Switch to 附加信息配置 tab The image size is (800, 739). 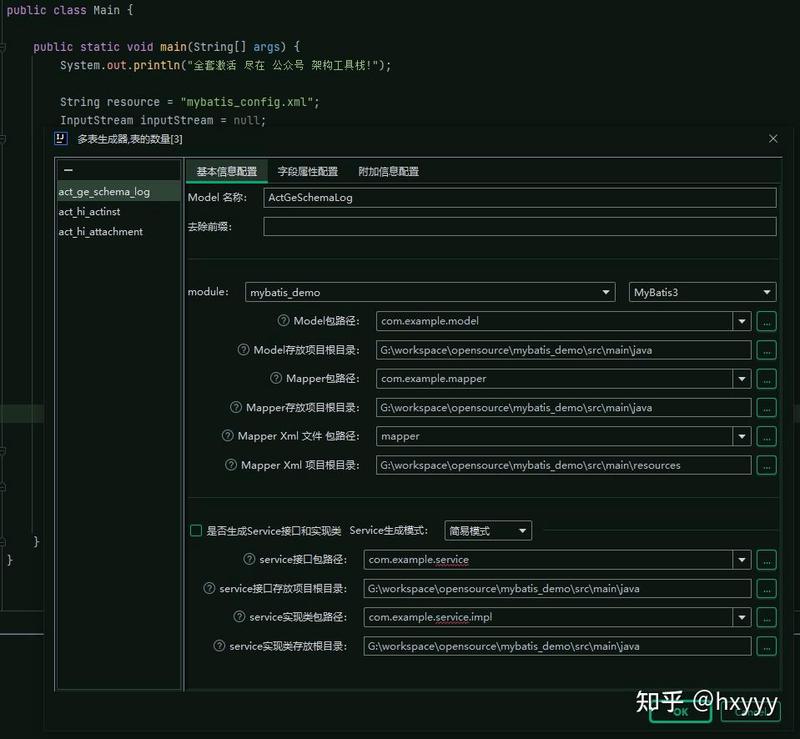coord(388,171)
